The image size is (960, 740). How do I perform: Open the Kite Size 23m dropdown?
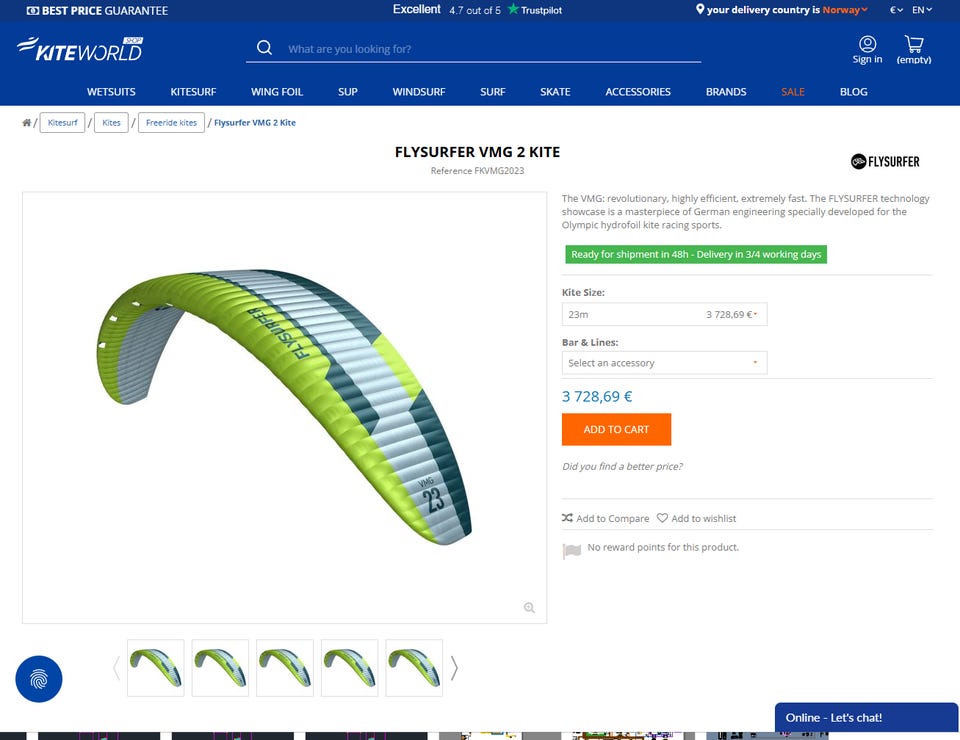[664, 314]
